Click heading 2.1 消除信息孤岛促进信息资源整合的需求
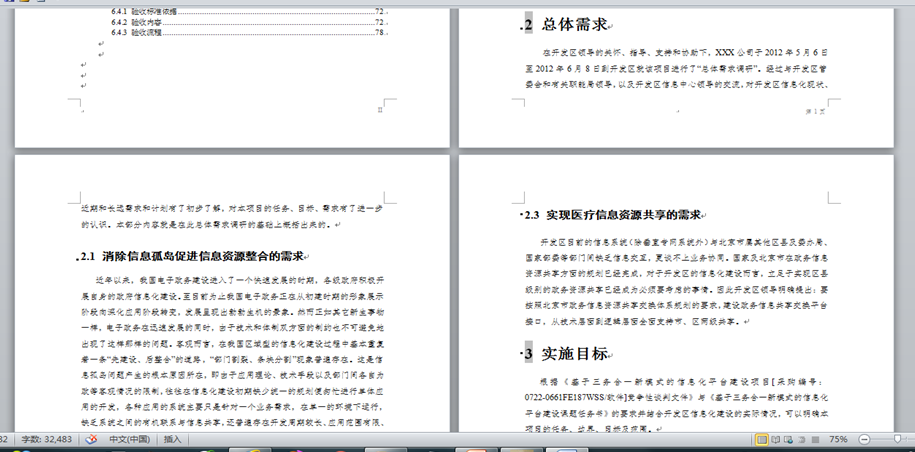The image size is (915, 452). point(192,256)
